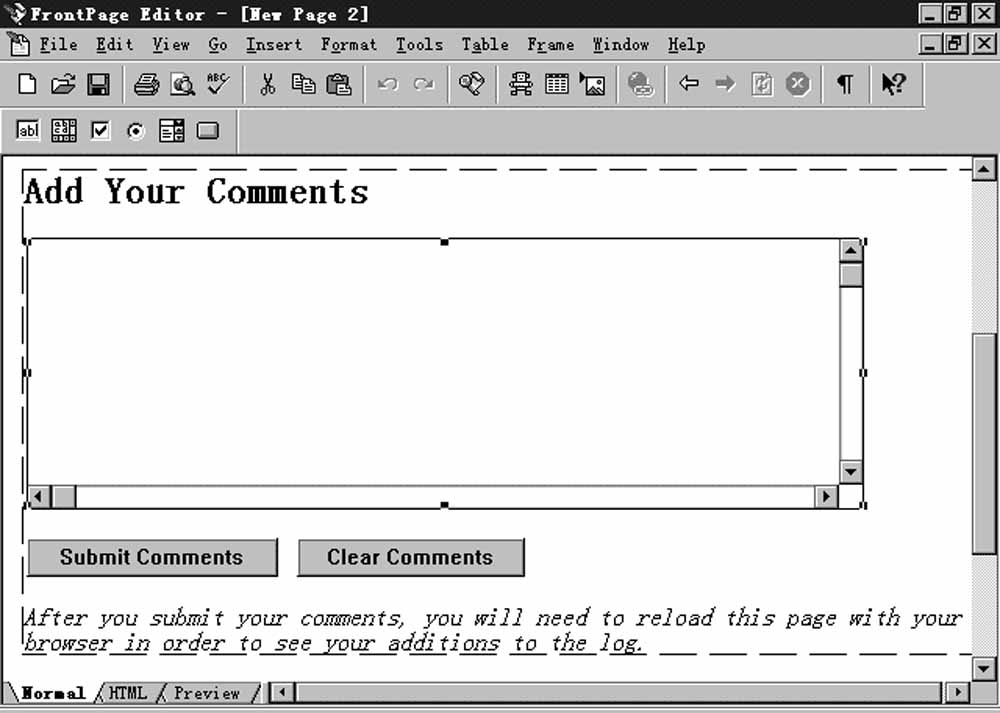
Task: Click the page's horizontal scroll-right arrow
Action: (x=957, y=693)
